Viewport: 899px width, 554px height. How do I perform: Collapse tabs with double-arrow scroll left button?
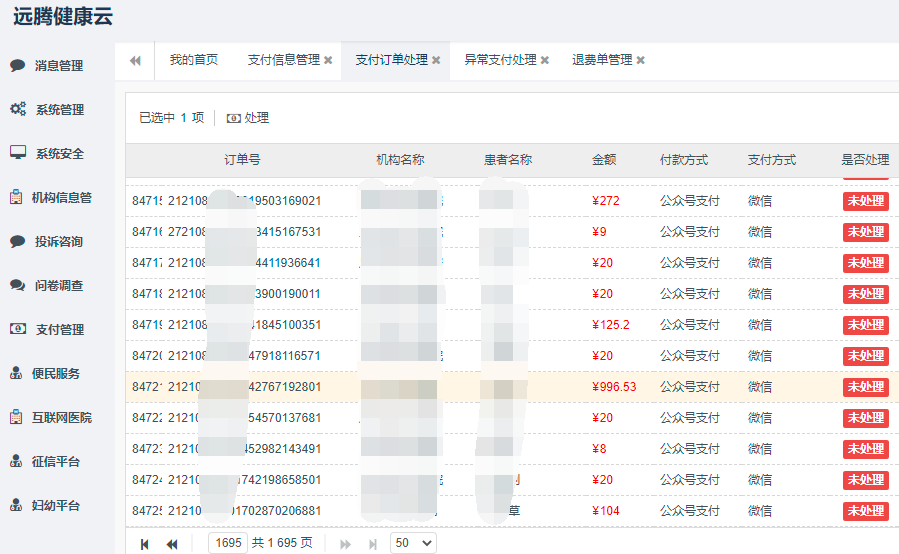135,61
